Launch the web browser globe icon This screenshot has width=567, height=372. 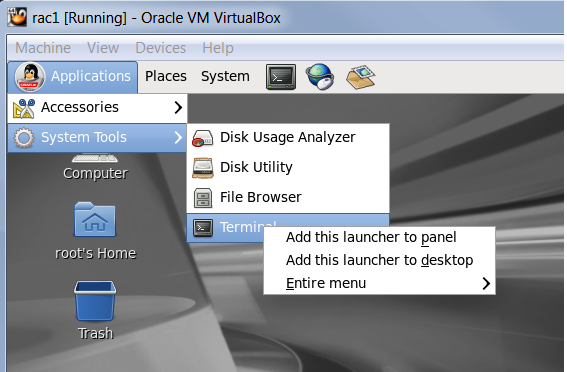pyautogui.click(x=320, y=77)
